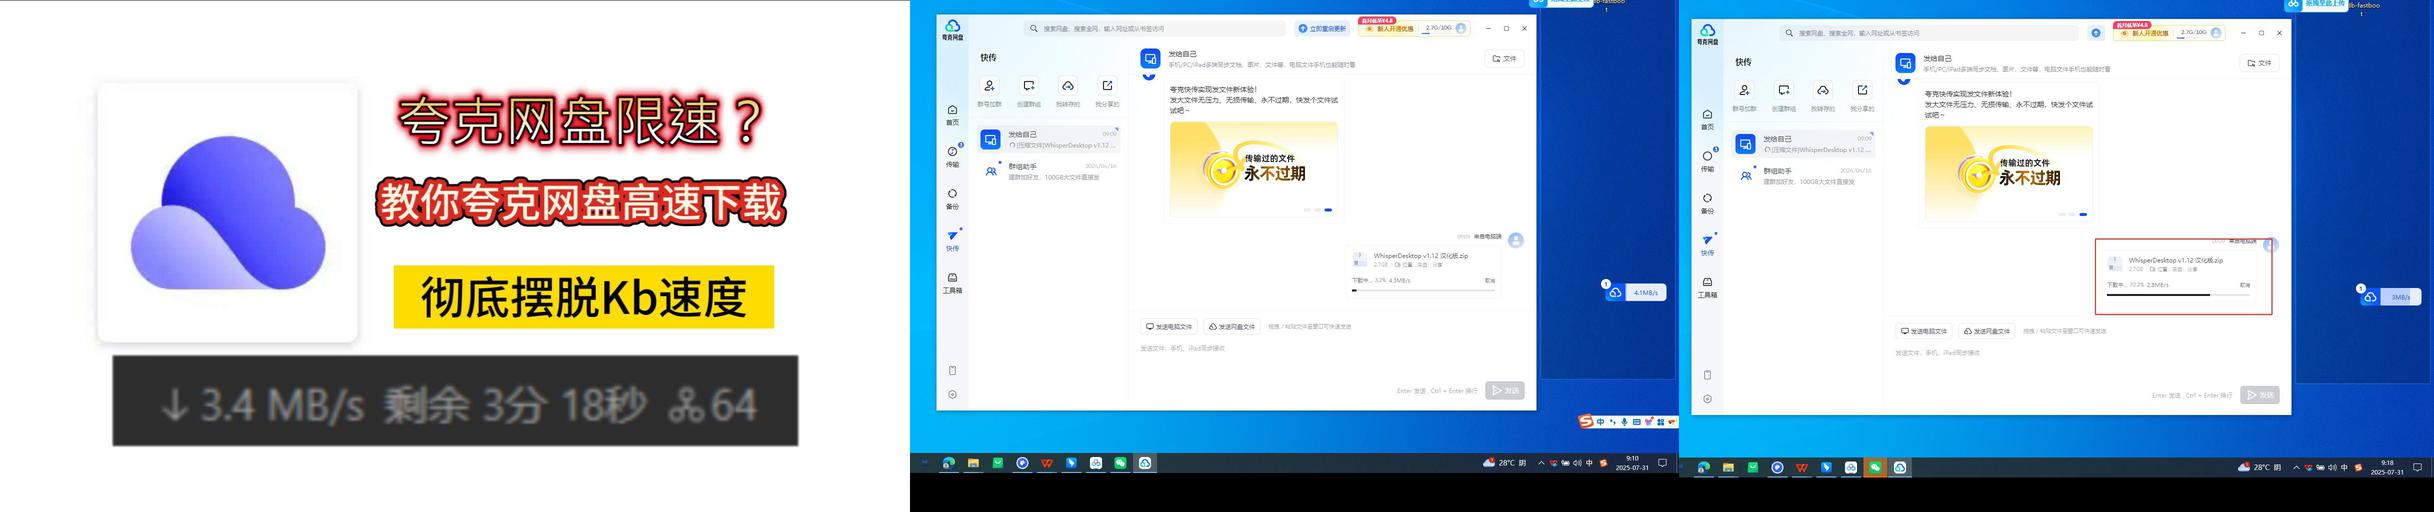Click 发送电脑文件 in left Quark window
The width and height of the screenshot is (2434, 512).
pos(1169,327)
